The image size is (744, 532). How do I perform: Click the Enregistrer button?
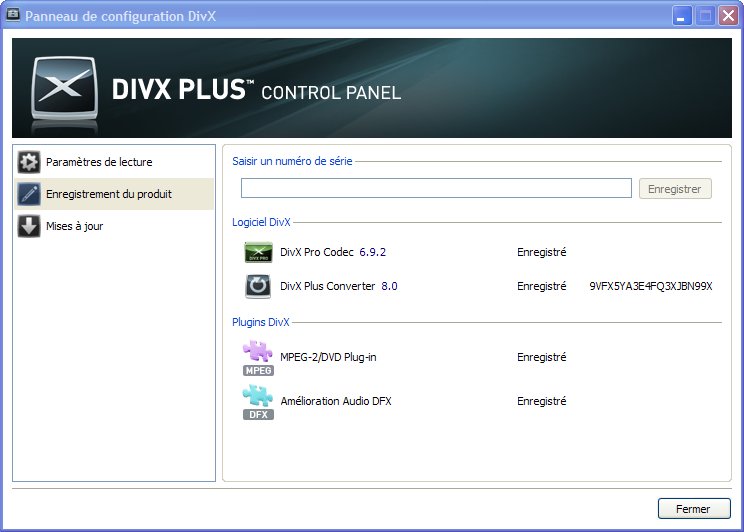click(x=675, y=189)
